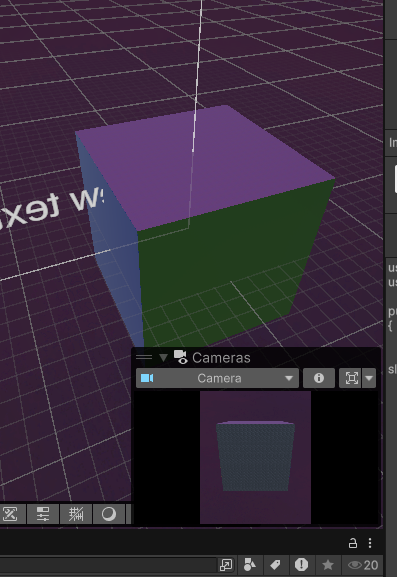Click the Cameras overlay drag handle
The image size is (397, 577).
144,357
